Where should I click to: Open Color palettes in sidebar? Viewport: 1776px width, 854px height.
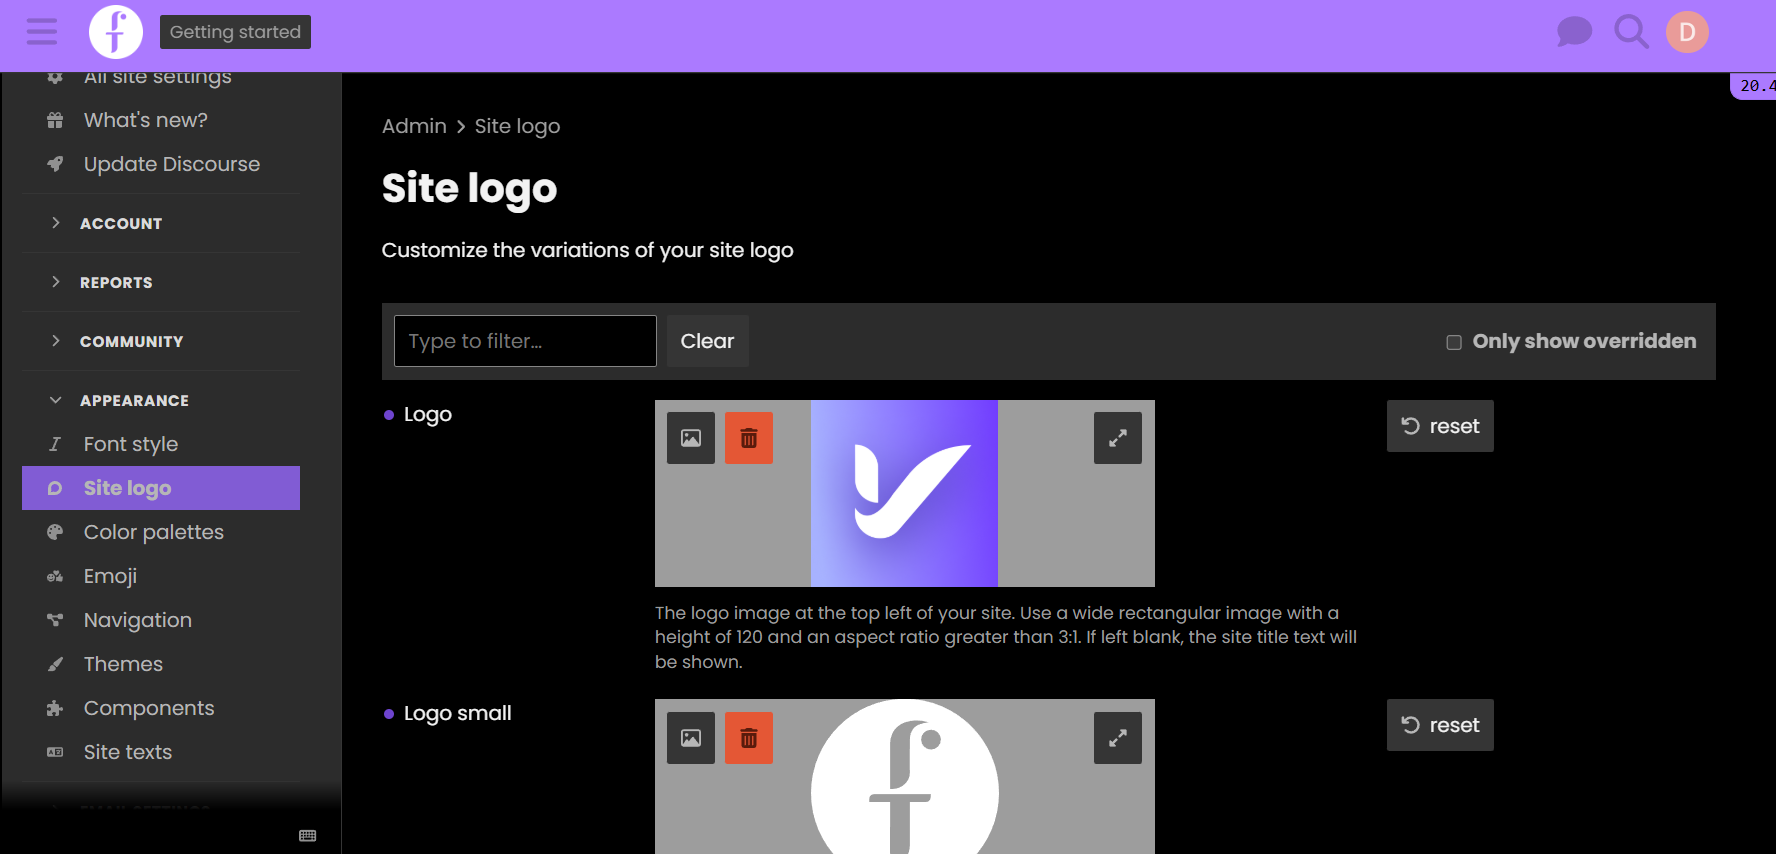point(153,532)
